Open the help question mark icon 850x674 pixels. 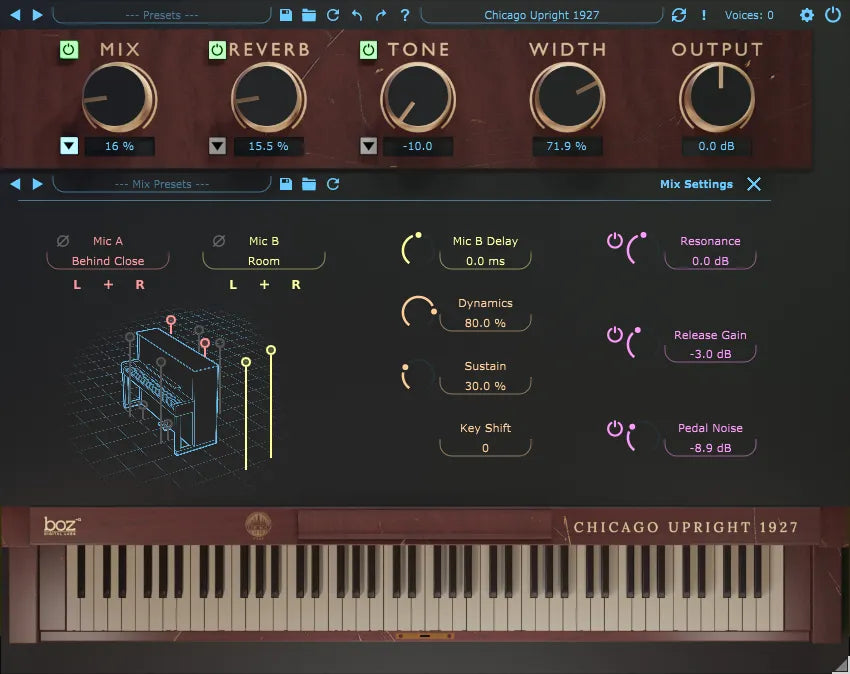point(404,15)
